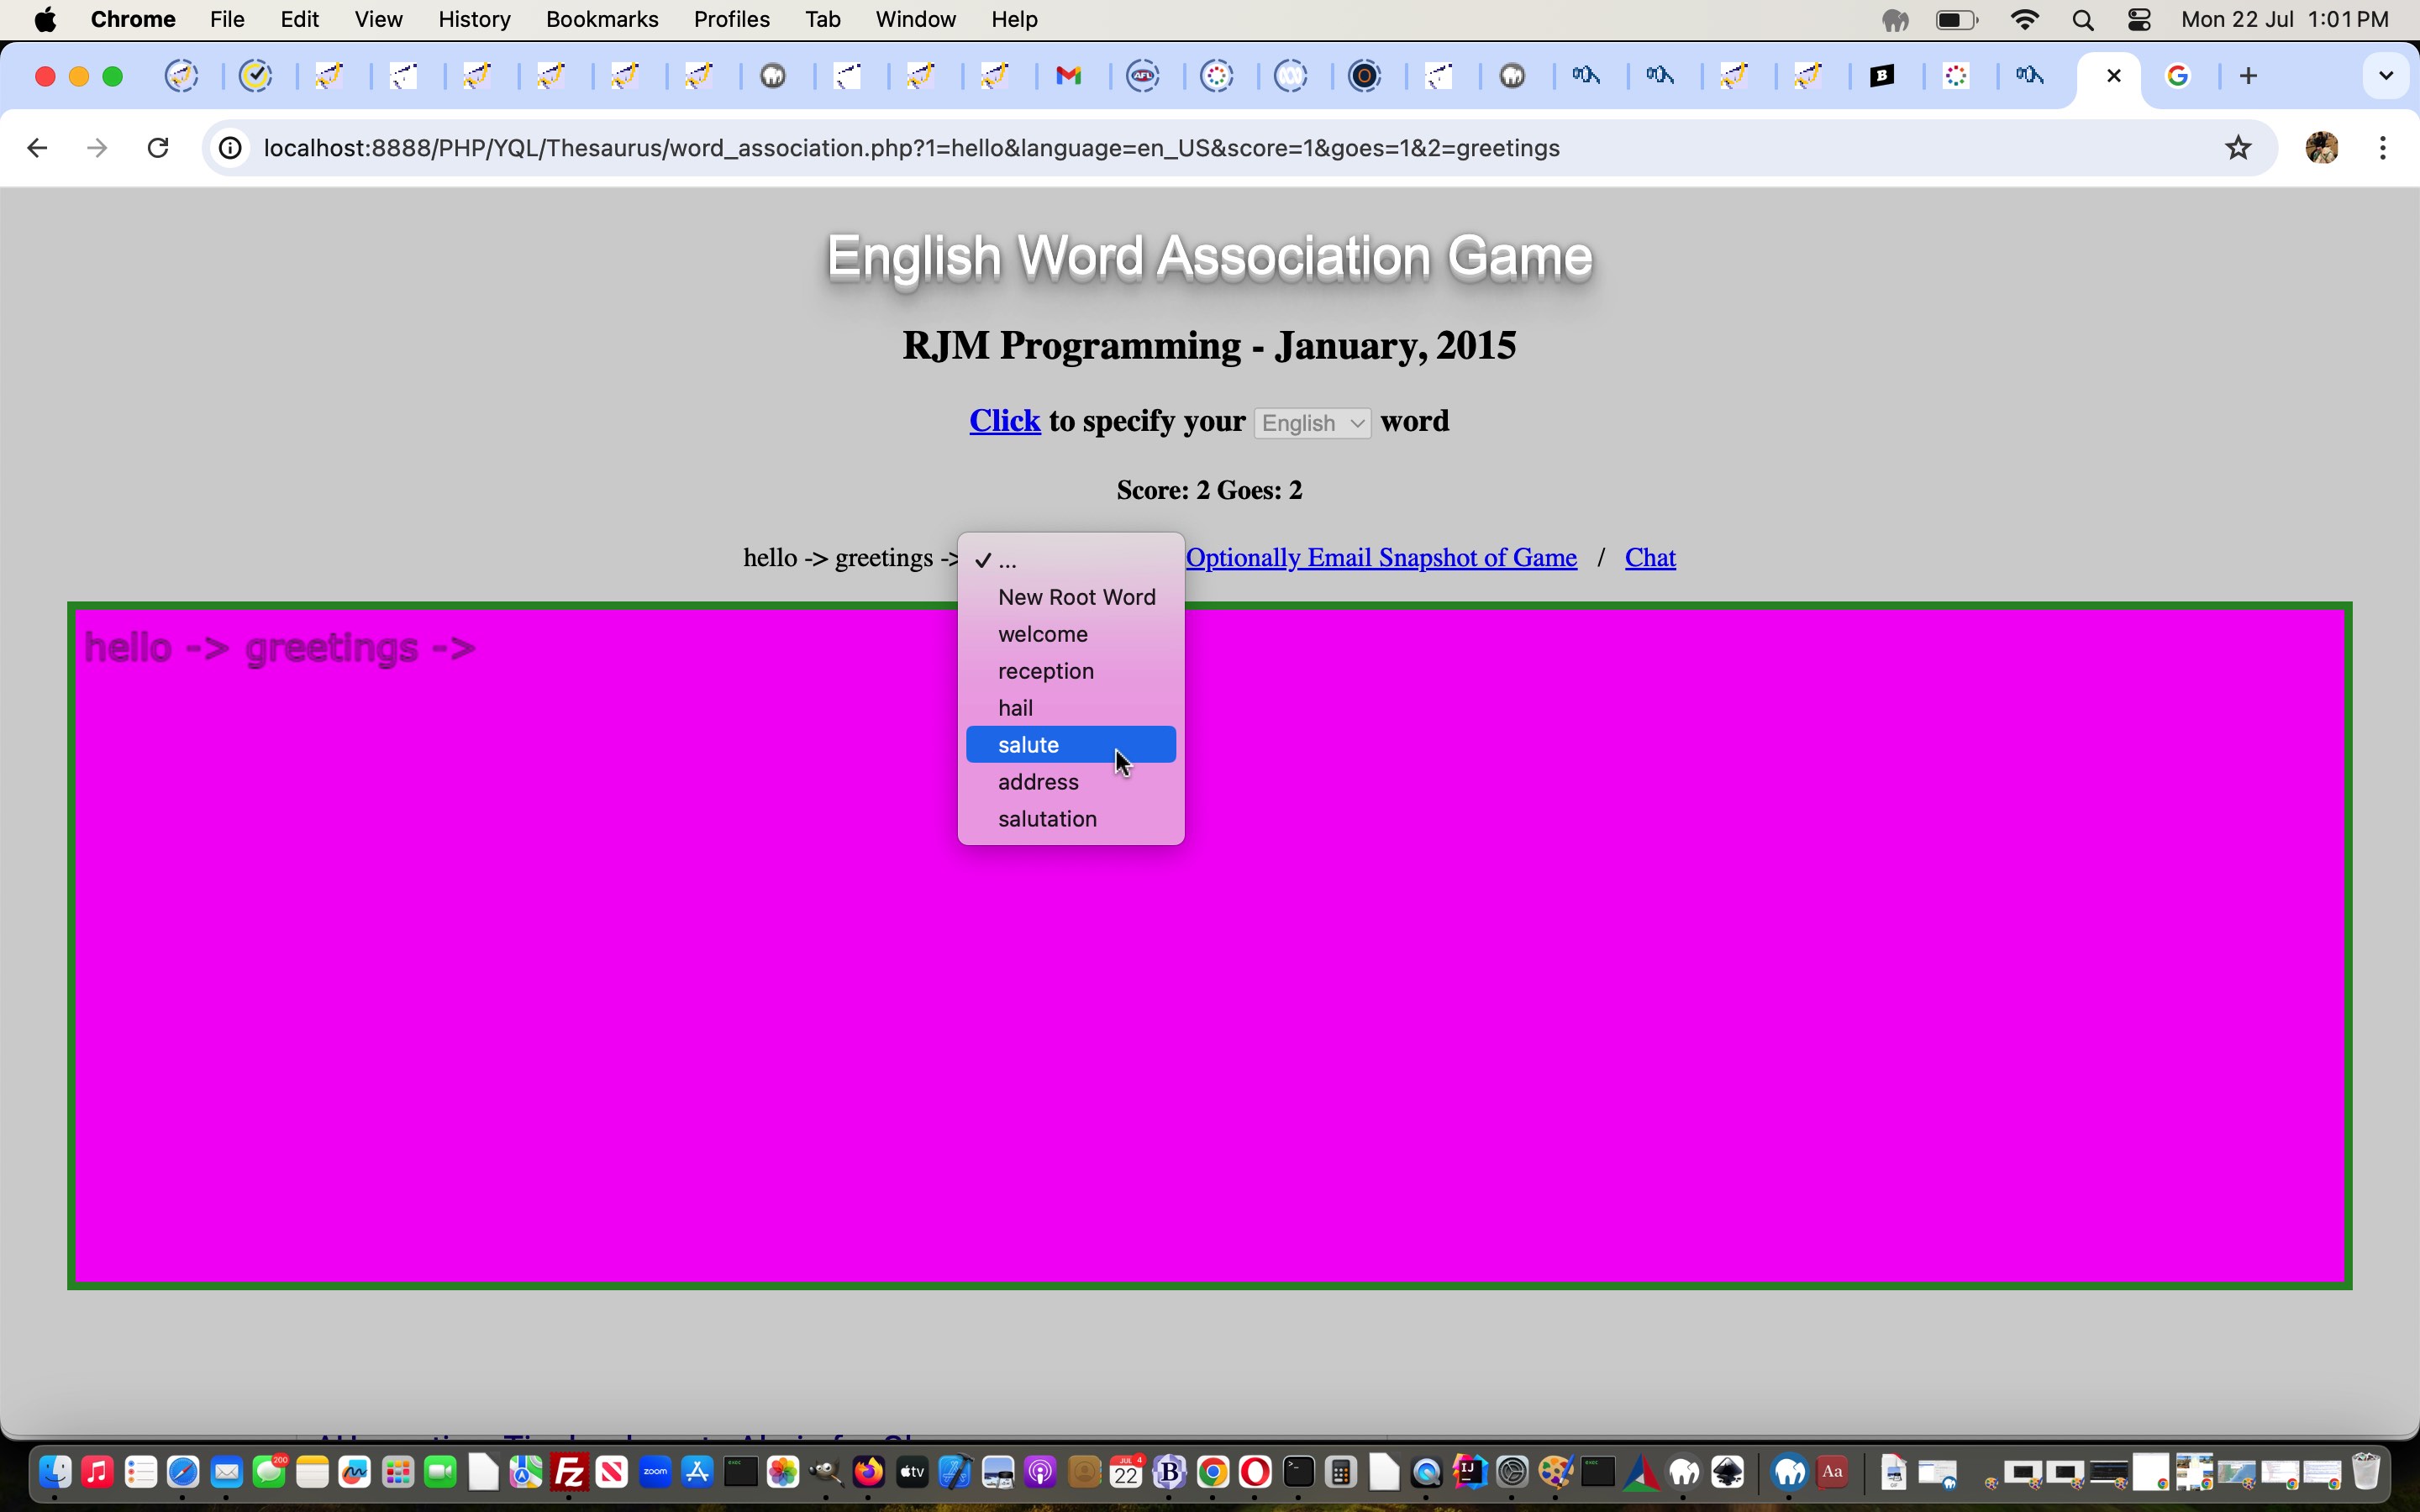
Task: Select the highlighted 'salute' option
Action: click(1071, 745)
